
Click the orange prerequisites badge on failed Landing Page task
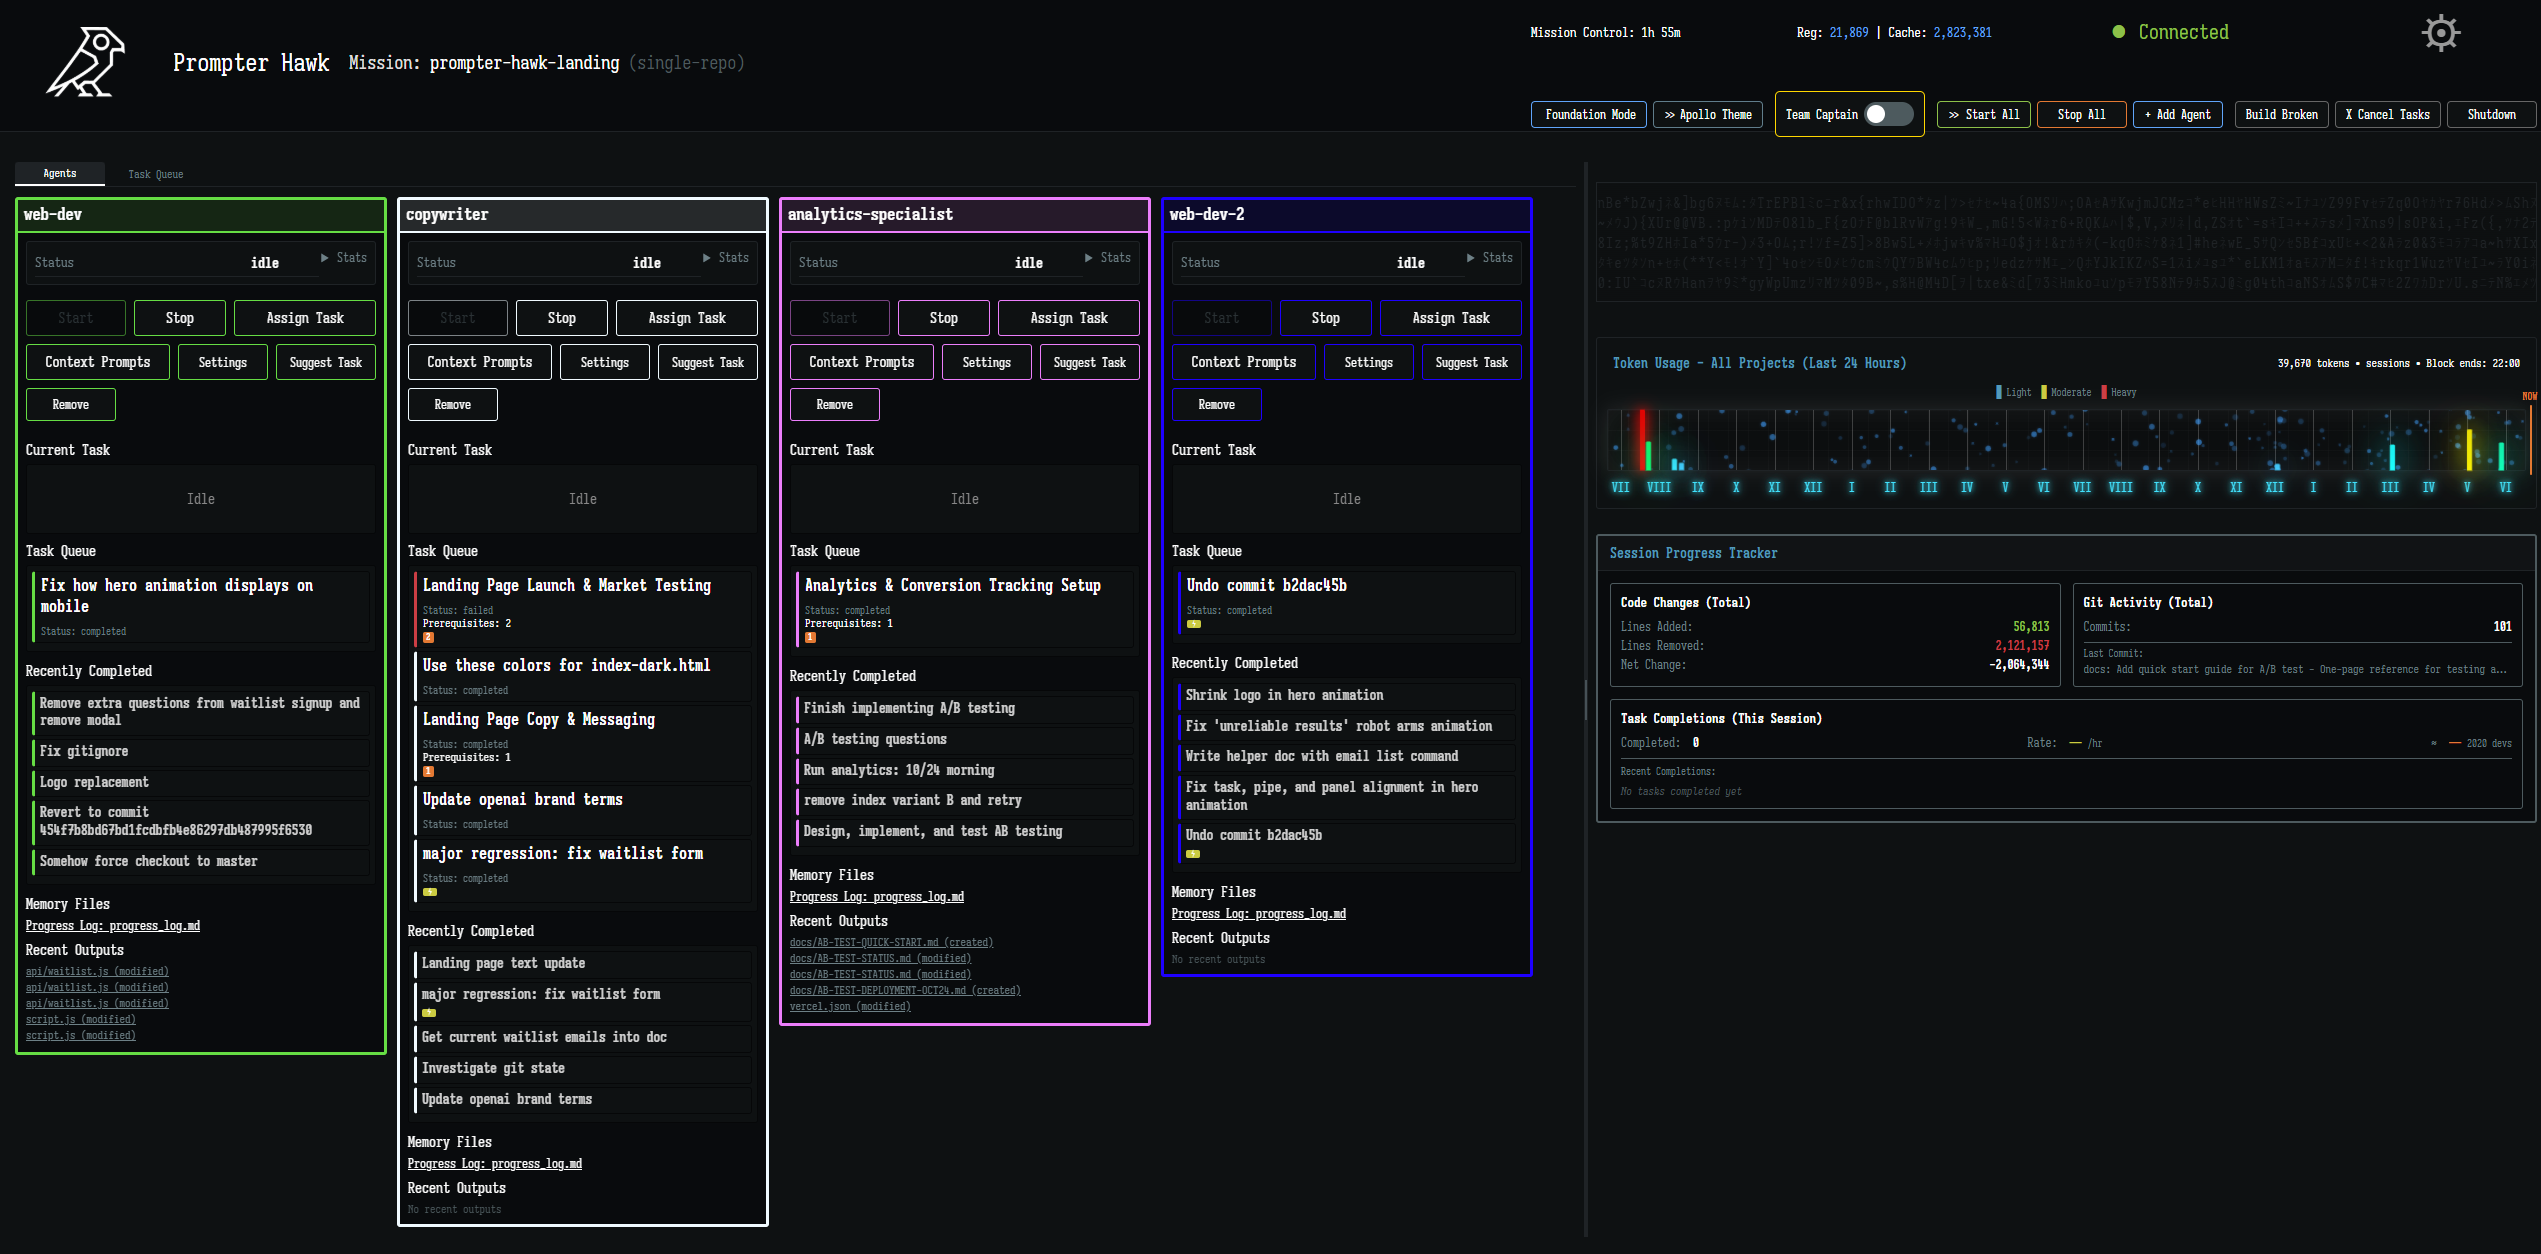[x=430, y=637]
